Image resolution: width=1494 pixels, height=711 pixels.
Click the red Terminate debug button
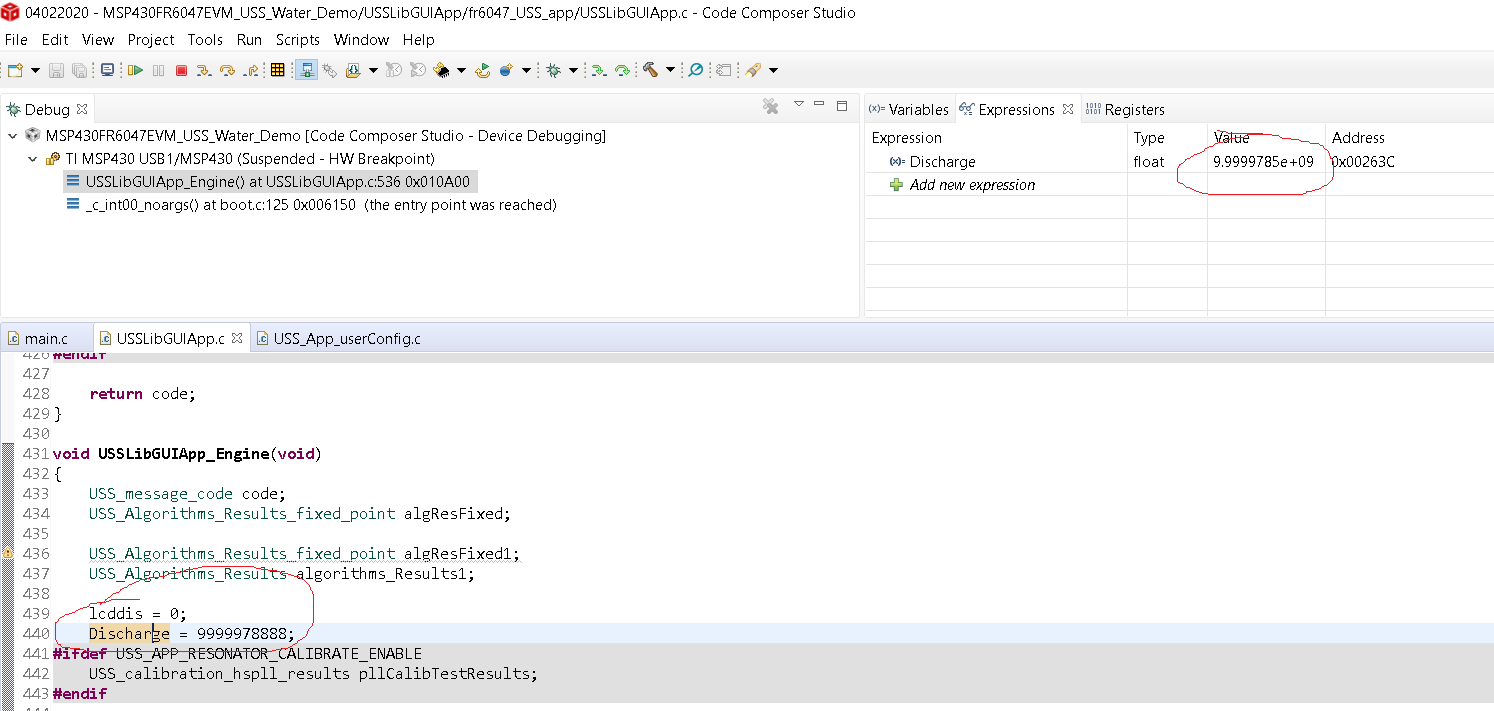click(x=181, y=70)
